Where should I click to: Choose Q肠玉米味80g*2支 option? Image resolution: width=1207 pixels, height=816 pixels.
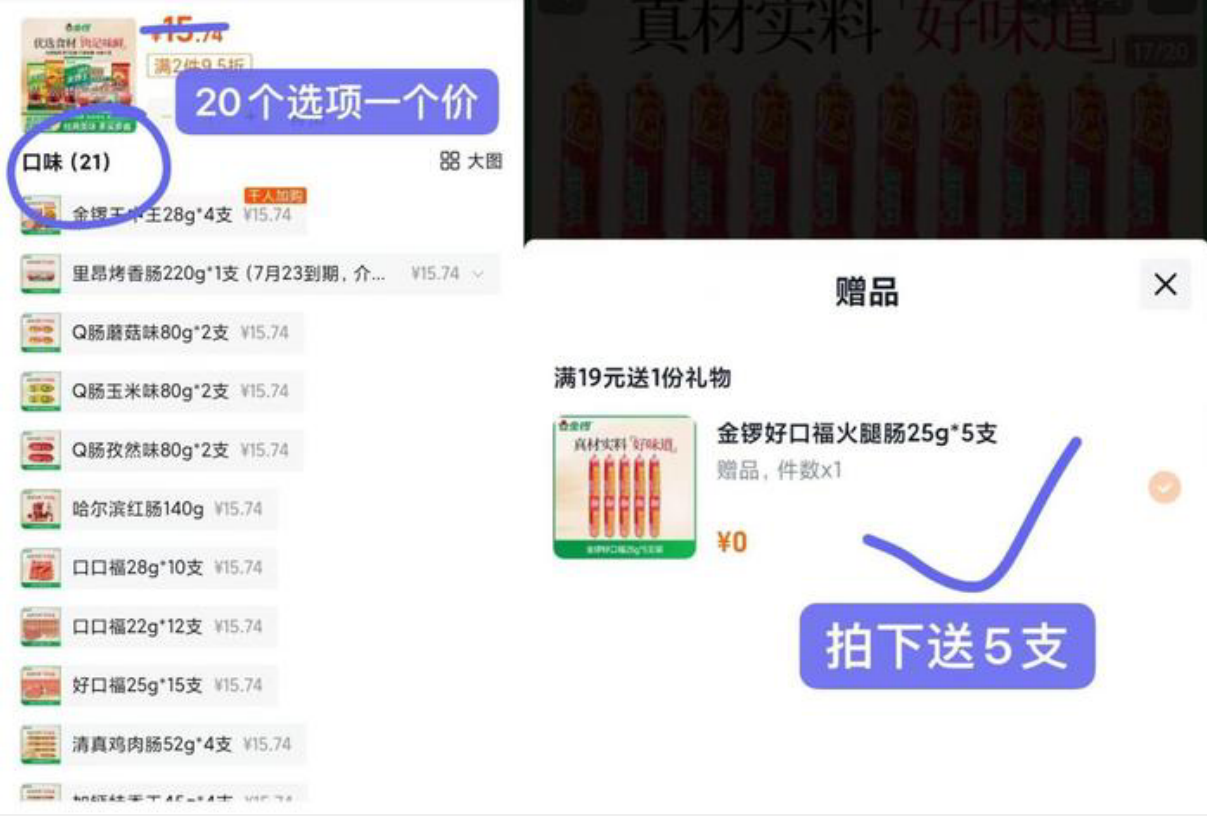pyautogui.click(x=161, y=391)
